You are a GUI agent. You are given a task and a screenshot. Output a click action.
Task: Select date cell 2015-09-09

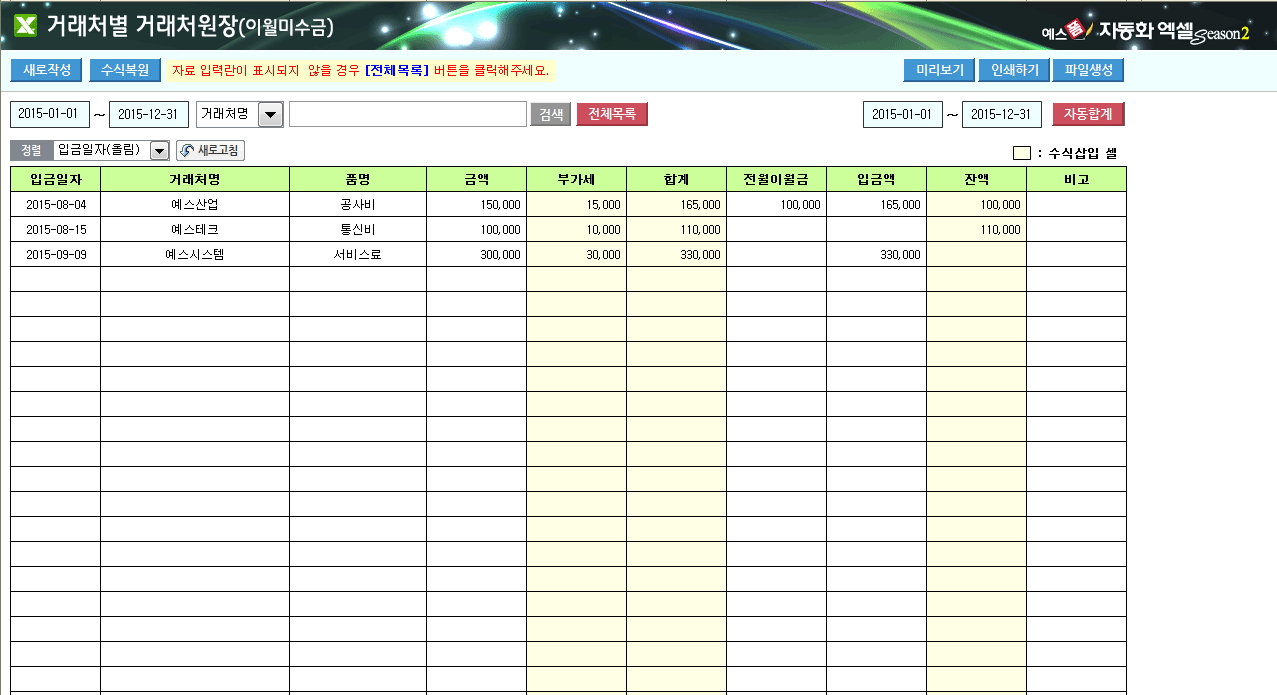[56, 254]
